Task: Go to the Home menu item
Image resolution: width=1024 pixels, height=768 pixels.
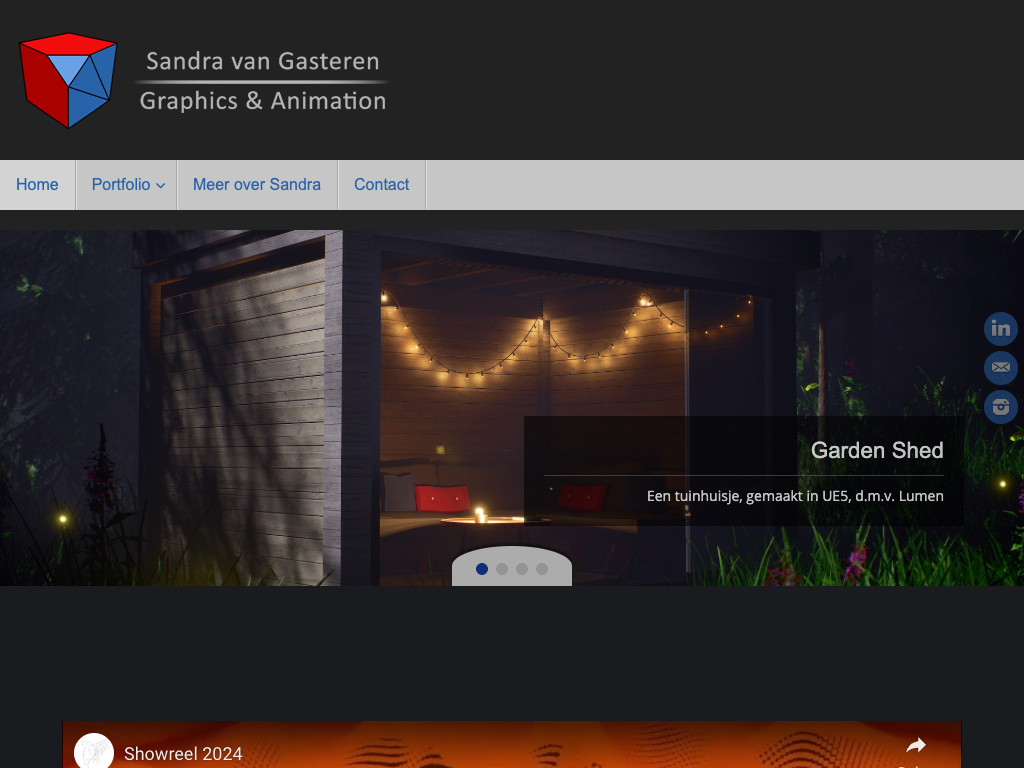Action: coord(37,185)
